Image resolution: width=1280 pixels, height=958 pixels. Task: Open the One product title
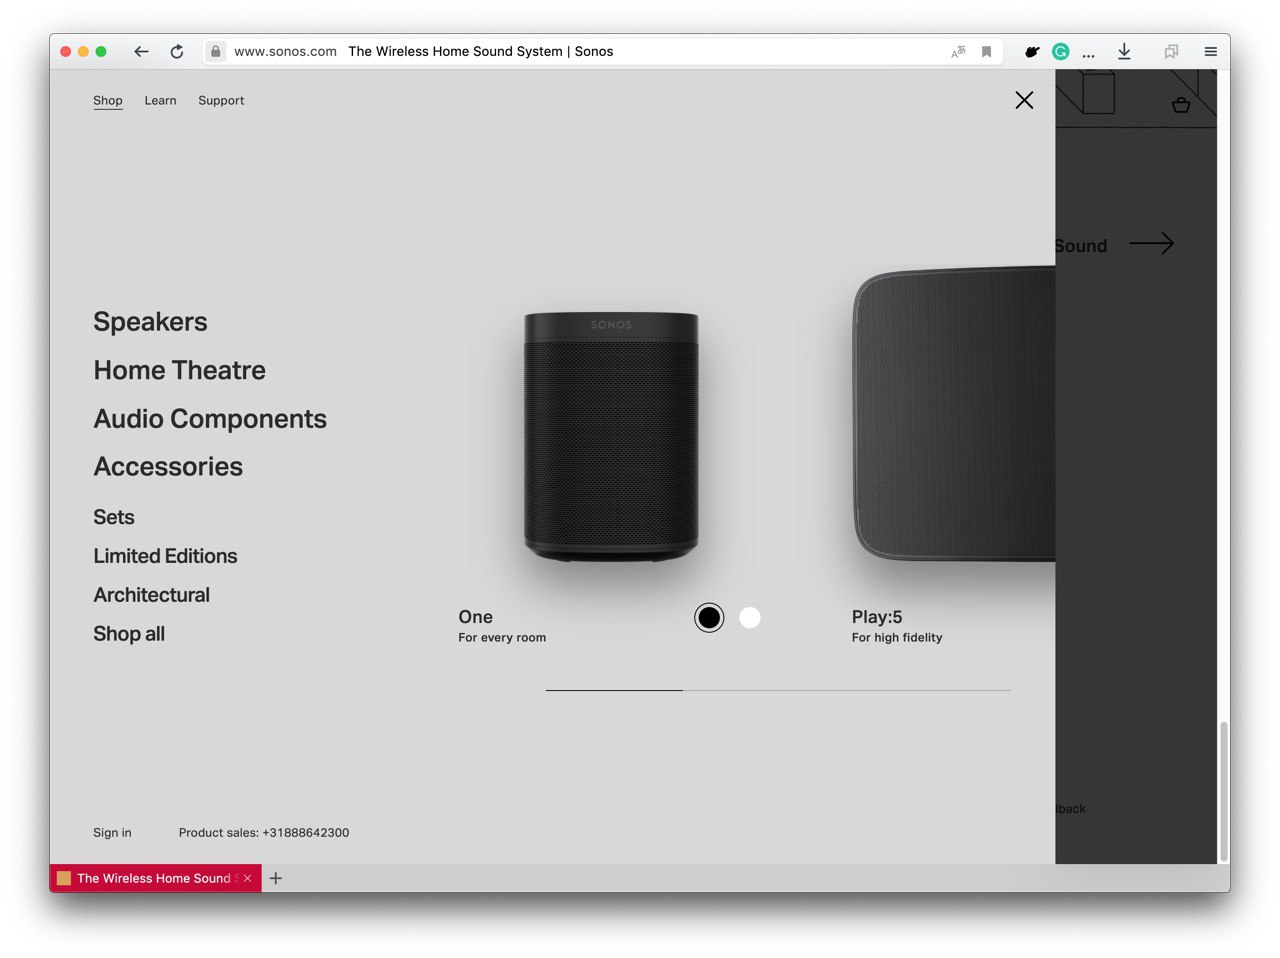click(x=476, y=617)
